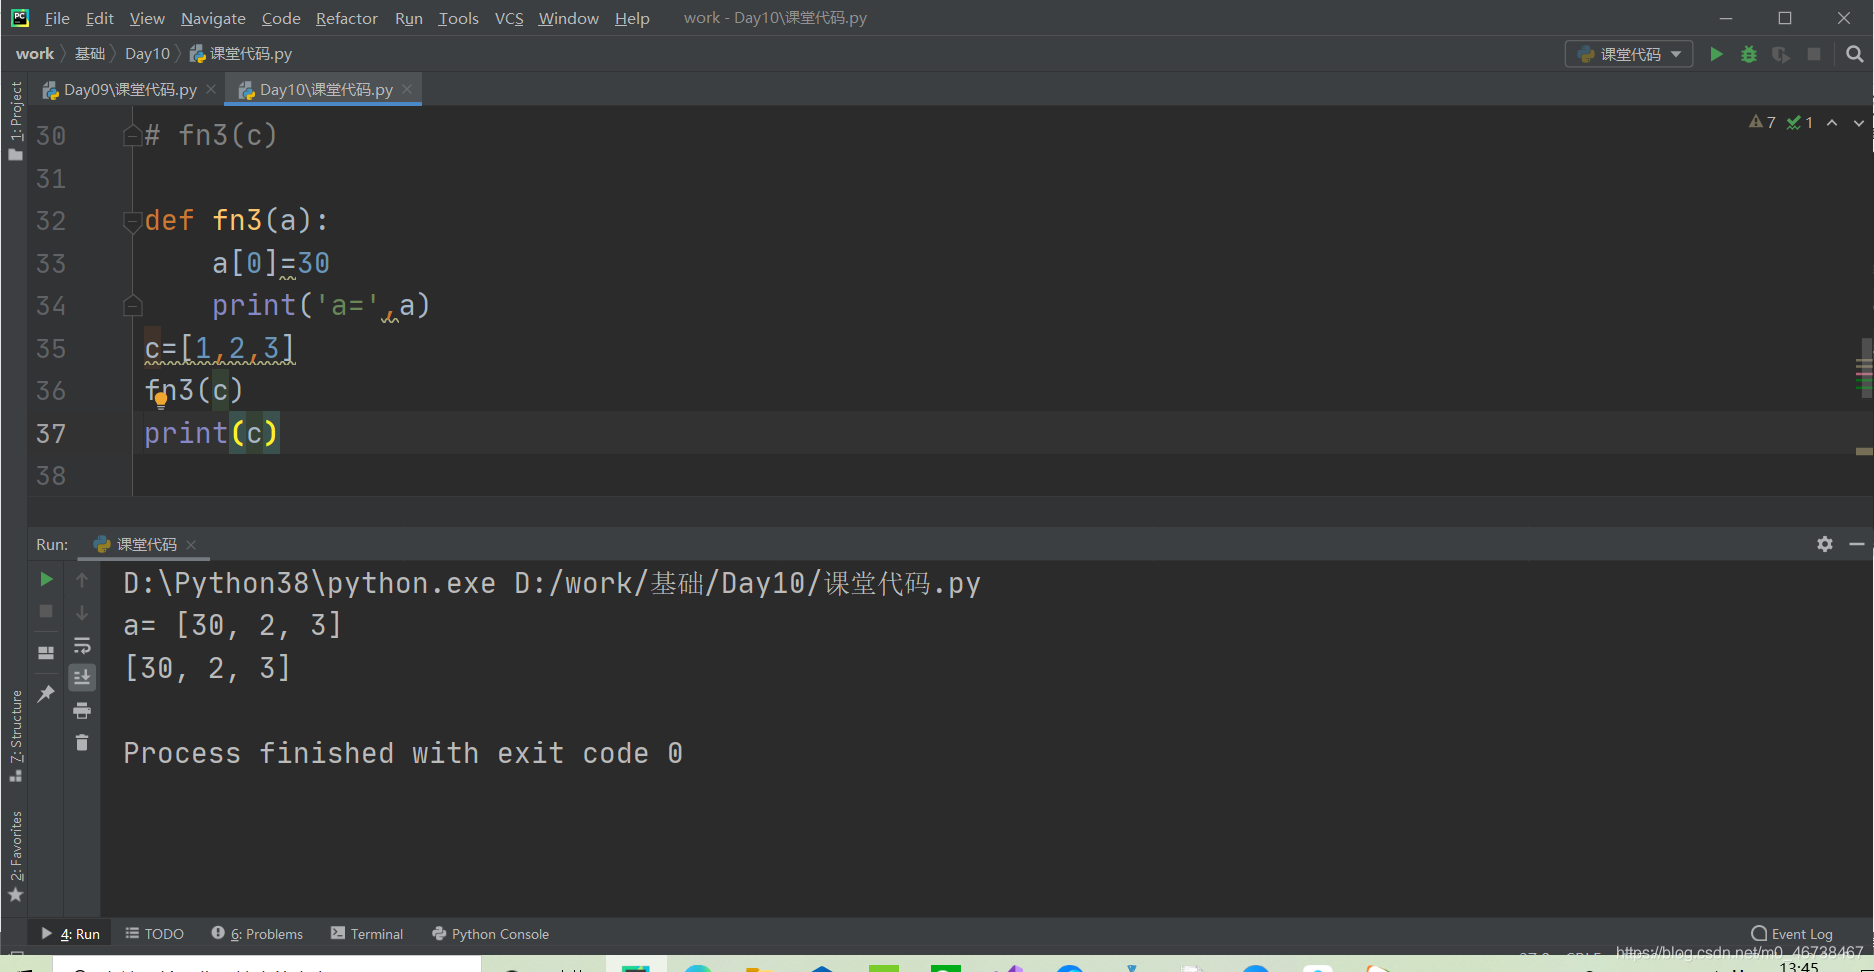Open the 课堂代码 run configuration dropdown
The width and height of the screenshot is (1874, 972).
click(x=1629, y=54)
